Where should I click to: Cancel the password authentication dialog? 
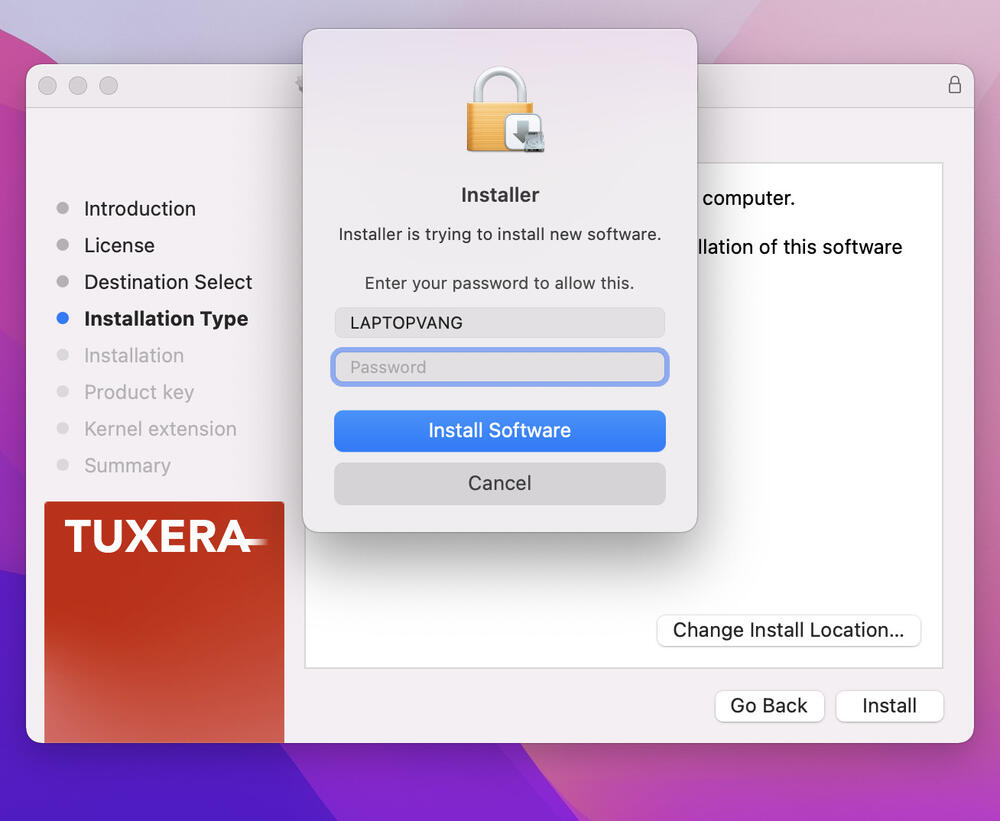coord(499,483)
